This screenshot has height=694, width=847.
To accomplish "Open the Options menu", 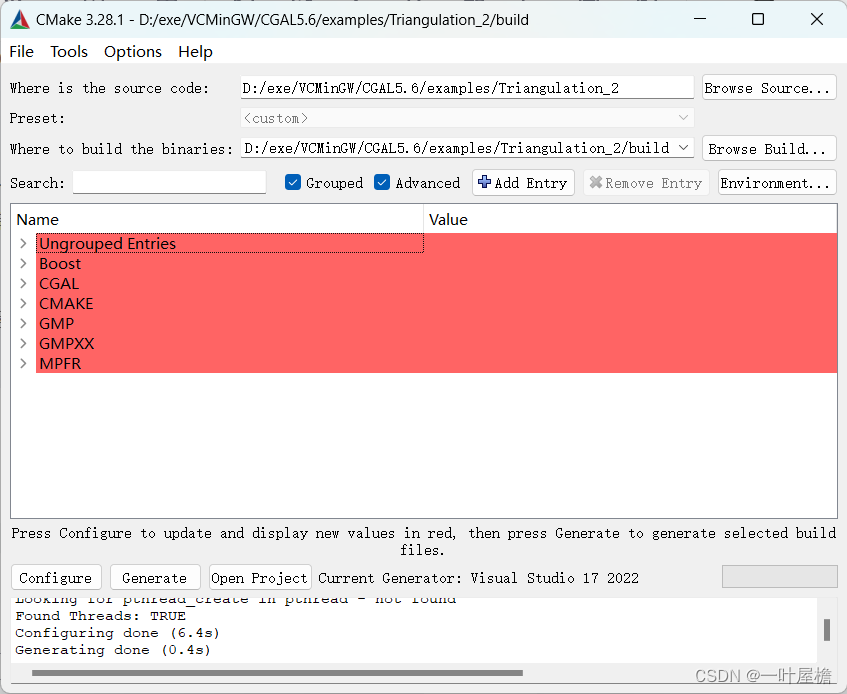I will point(133,52).
